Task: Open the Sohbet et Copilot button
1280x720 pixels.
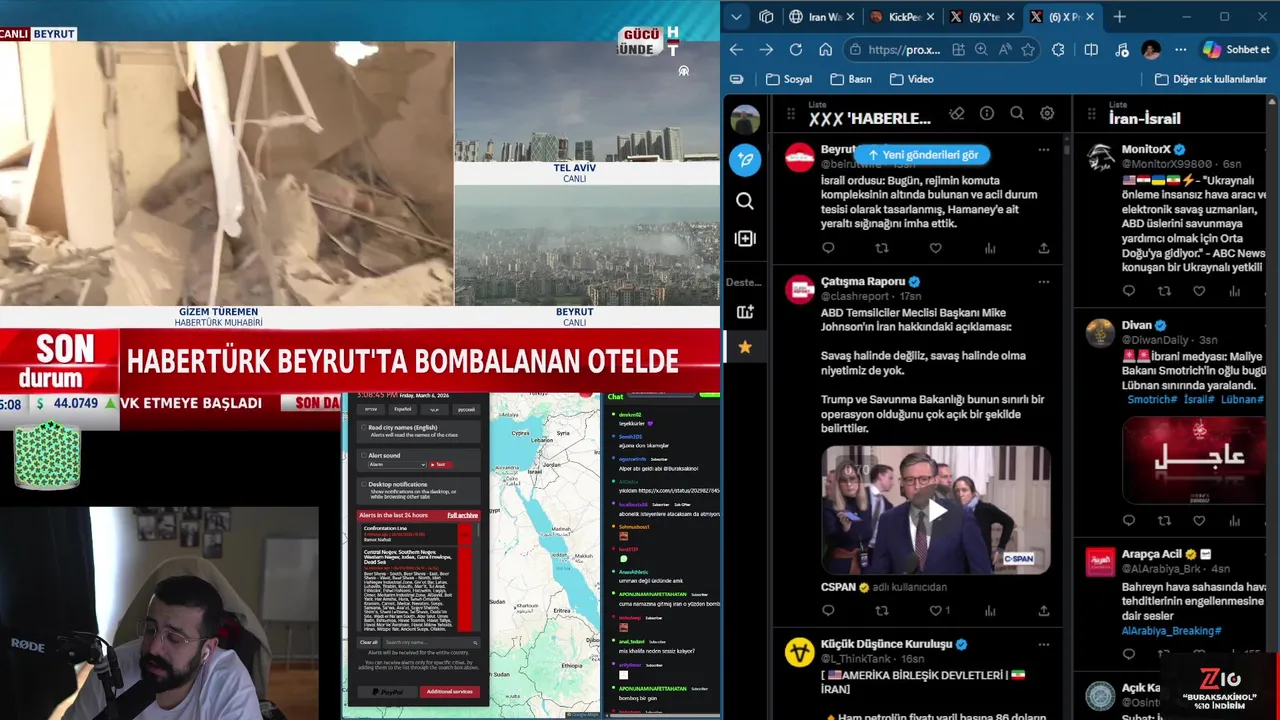Action: click(x=1237, y=49)
